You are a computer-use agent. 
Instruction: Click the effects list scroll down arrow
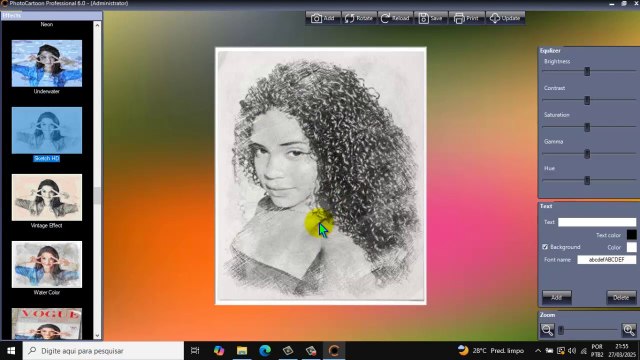97,336
